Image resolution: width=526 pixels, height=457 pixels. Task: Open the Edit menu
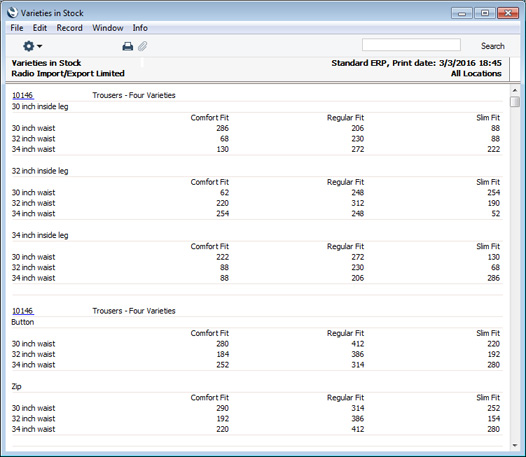tap(40, 28)
